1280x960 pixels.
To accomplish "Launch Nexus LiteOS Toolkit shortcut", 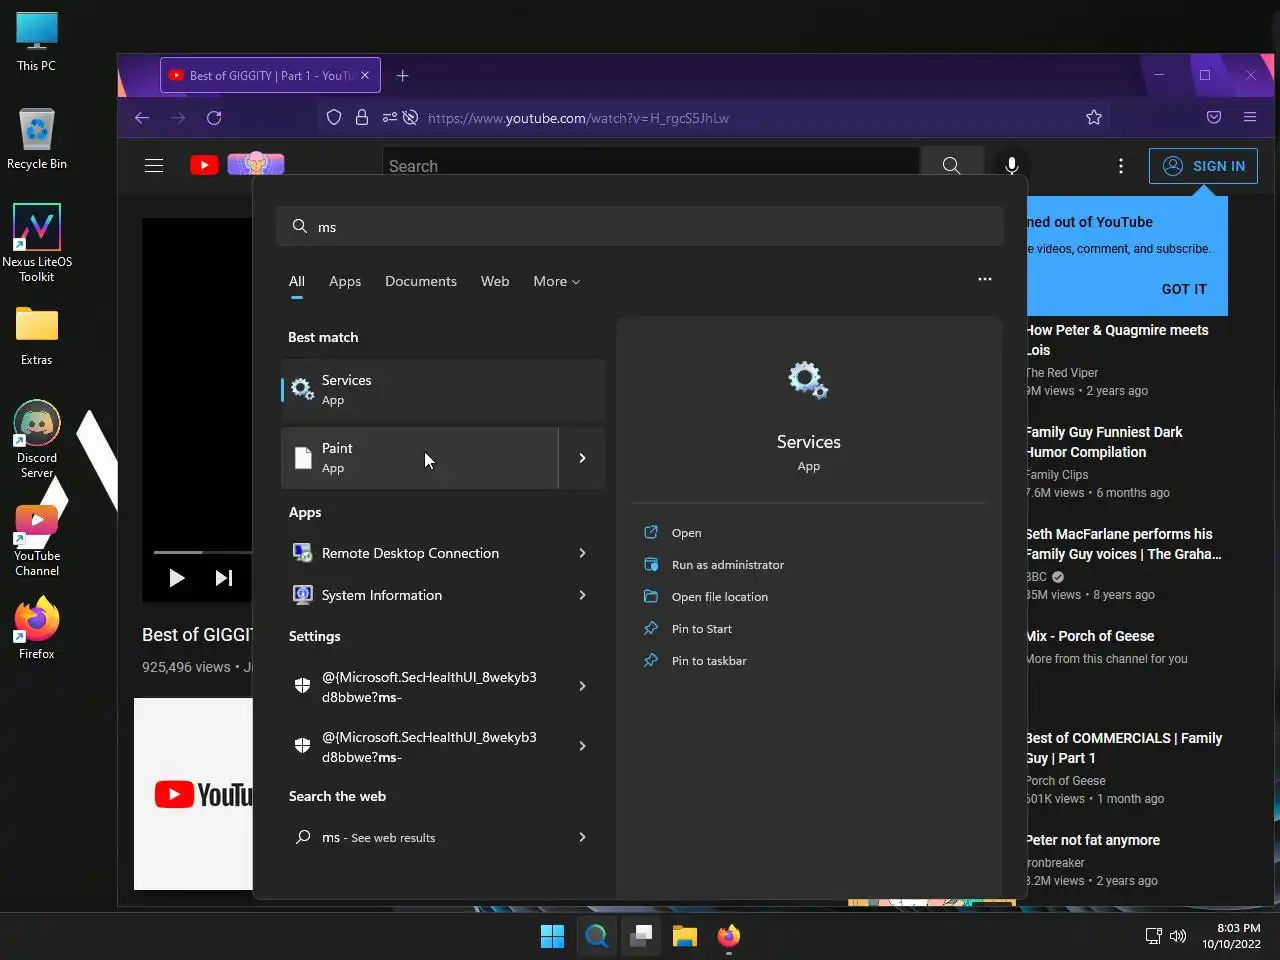I will click(37, 243).
